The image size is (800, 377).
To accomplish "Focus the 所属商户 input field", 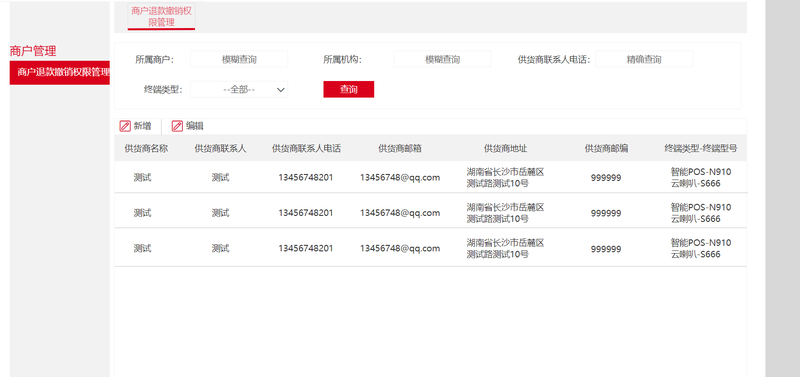I will click(x=239, y=59).
